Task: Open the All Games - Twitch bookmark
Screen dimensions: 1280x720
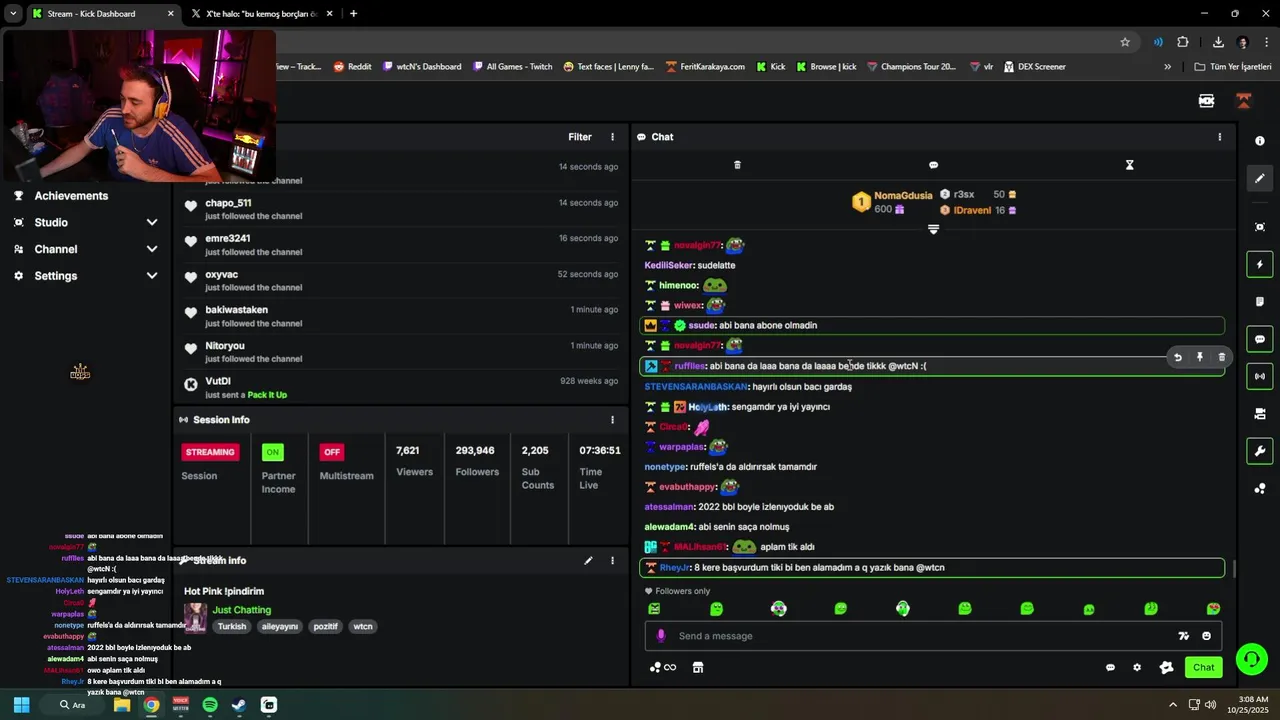Action: click(512, 67)
